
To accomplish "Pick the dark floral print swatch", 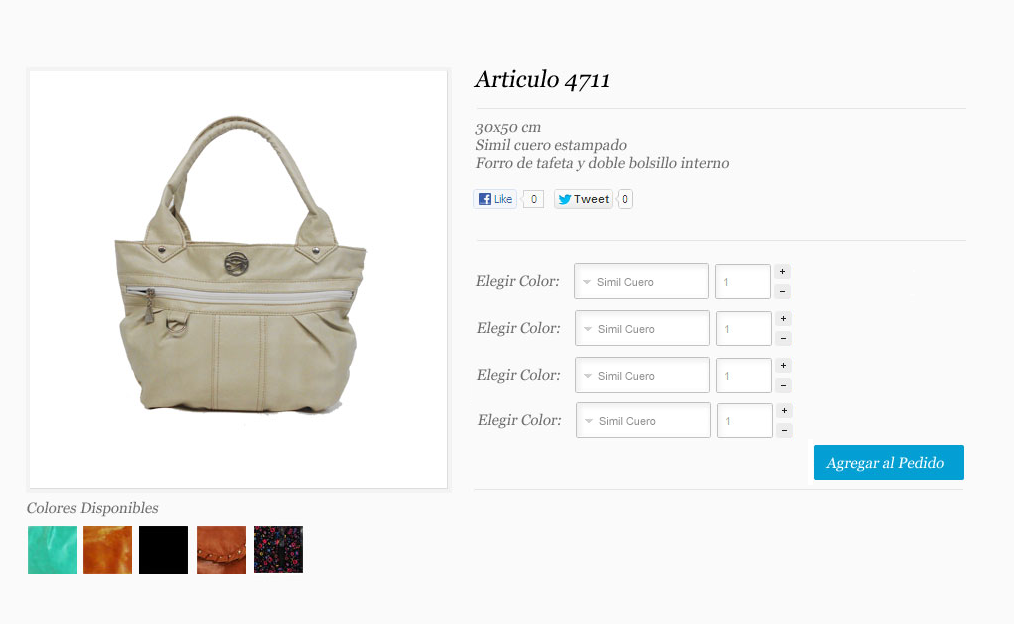I will [x=278, y=550].
